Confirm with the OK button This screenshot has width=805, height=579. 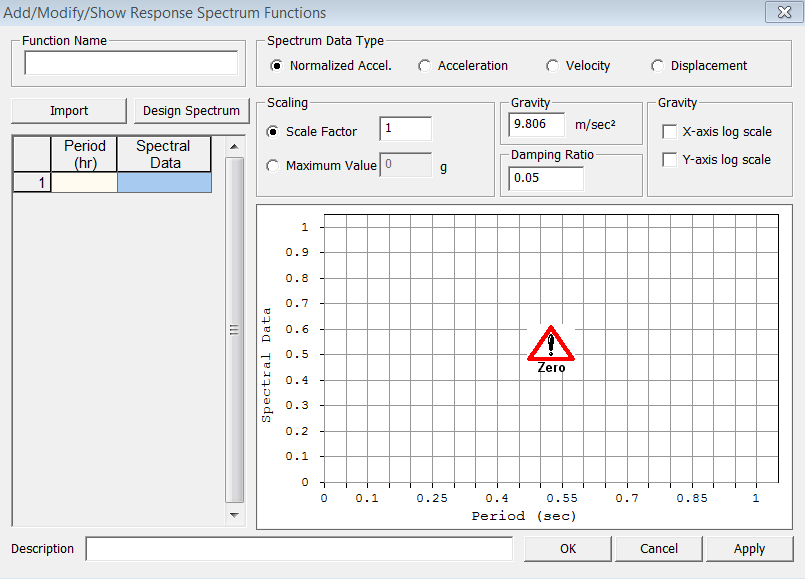(567, 548)
